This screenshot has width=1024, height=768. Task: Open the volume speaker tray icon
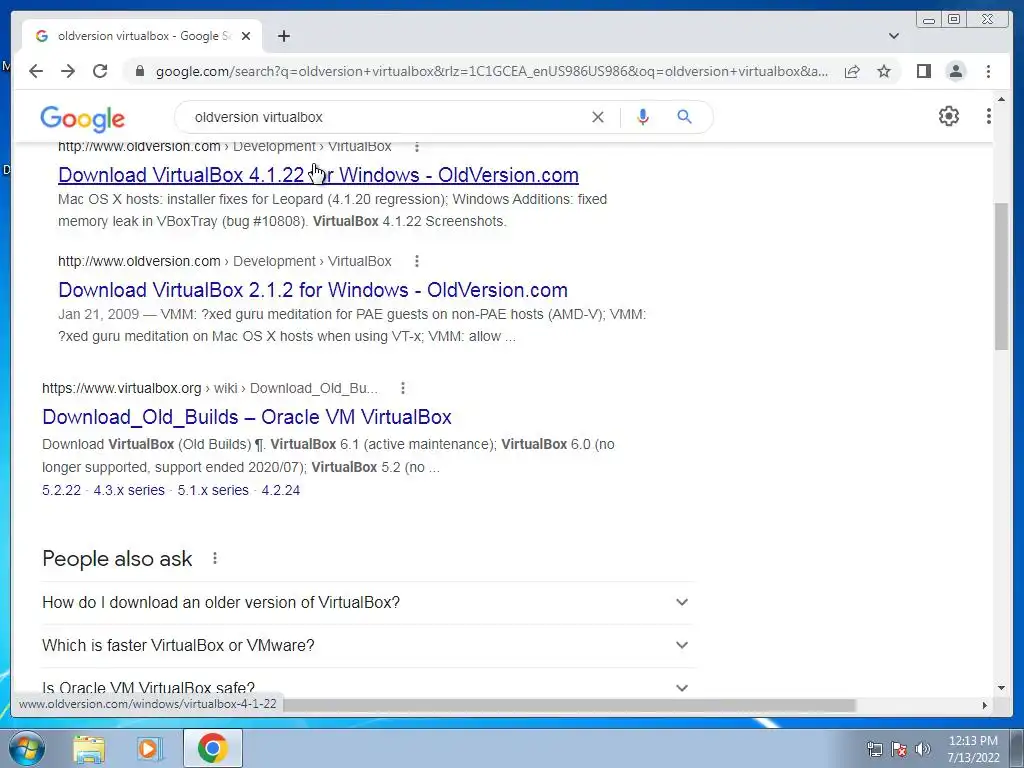(922, 749)
